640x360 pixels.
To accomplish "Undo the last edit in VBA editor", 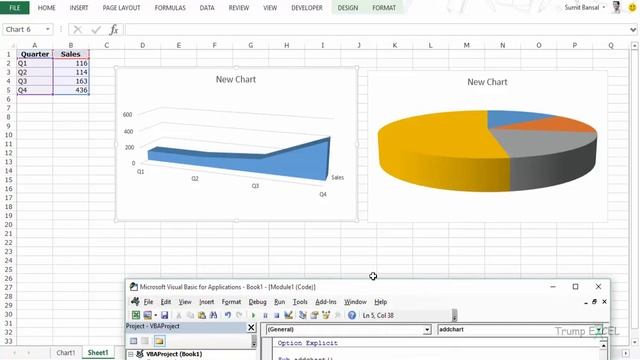I will (228, 315).
